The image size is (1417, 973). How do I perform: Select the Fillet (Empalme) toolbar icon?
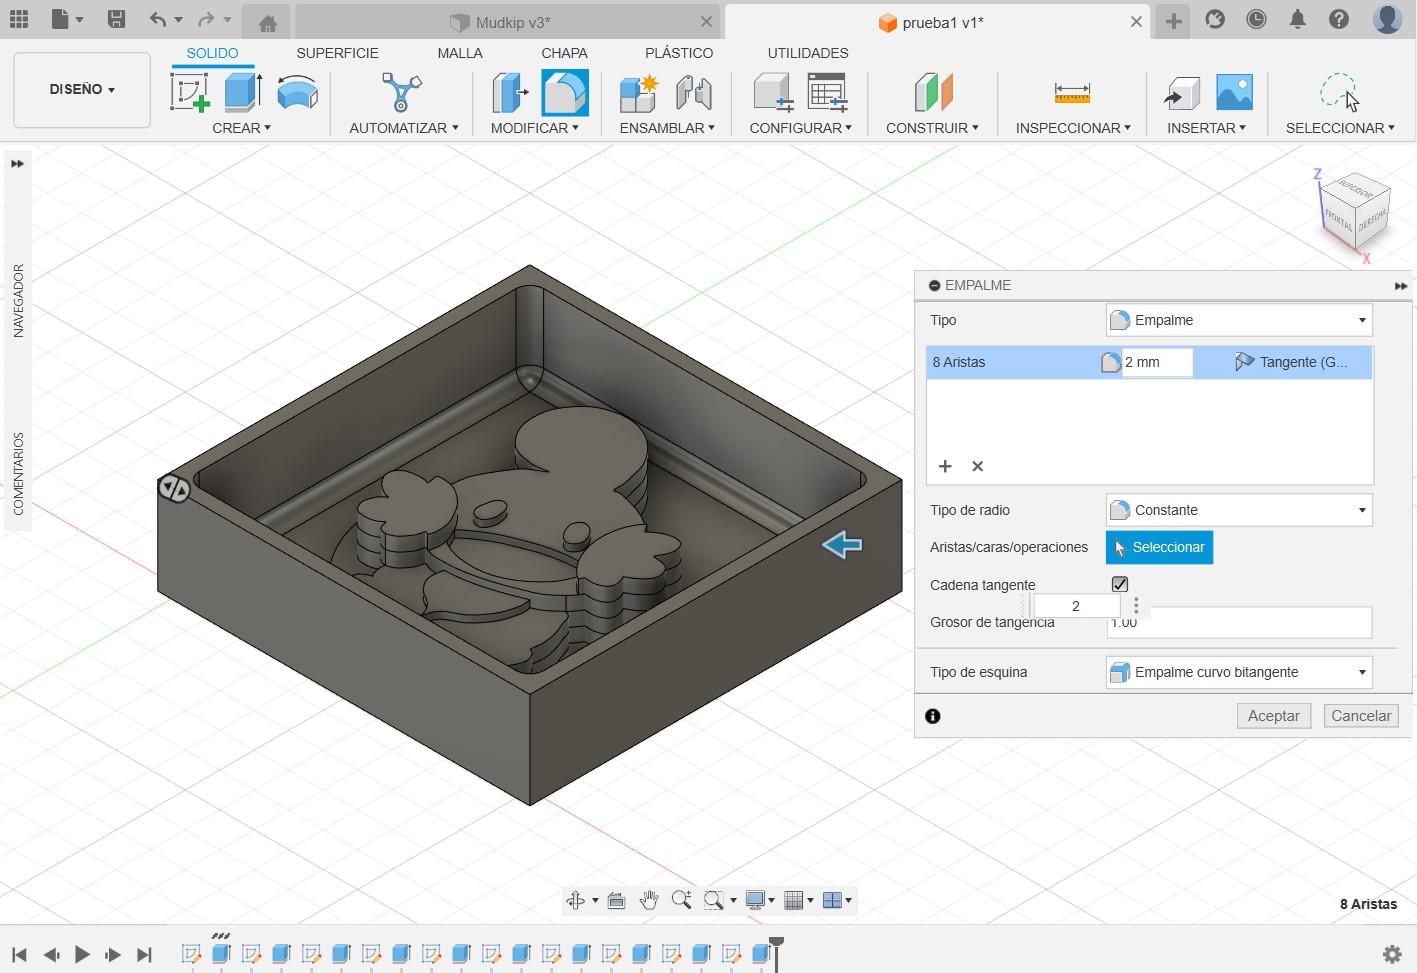(565, 92)
